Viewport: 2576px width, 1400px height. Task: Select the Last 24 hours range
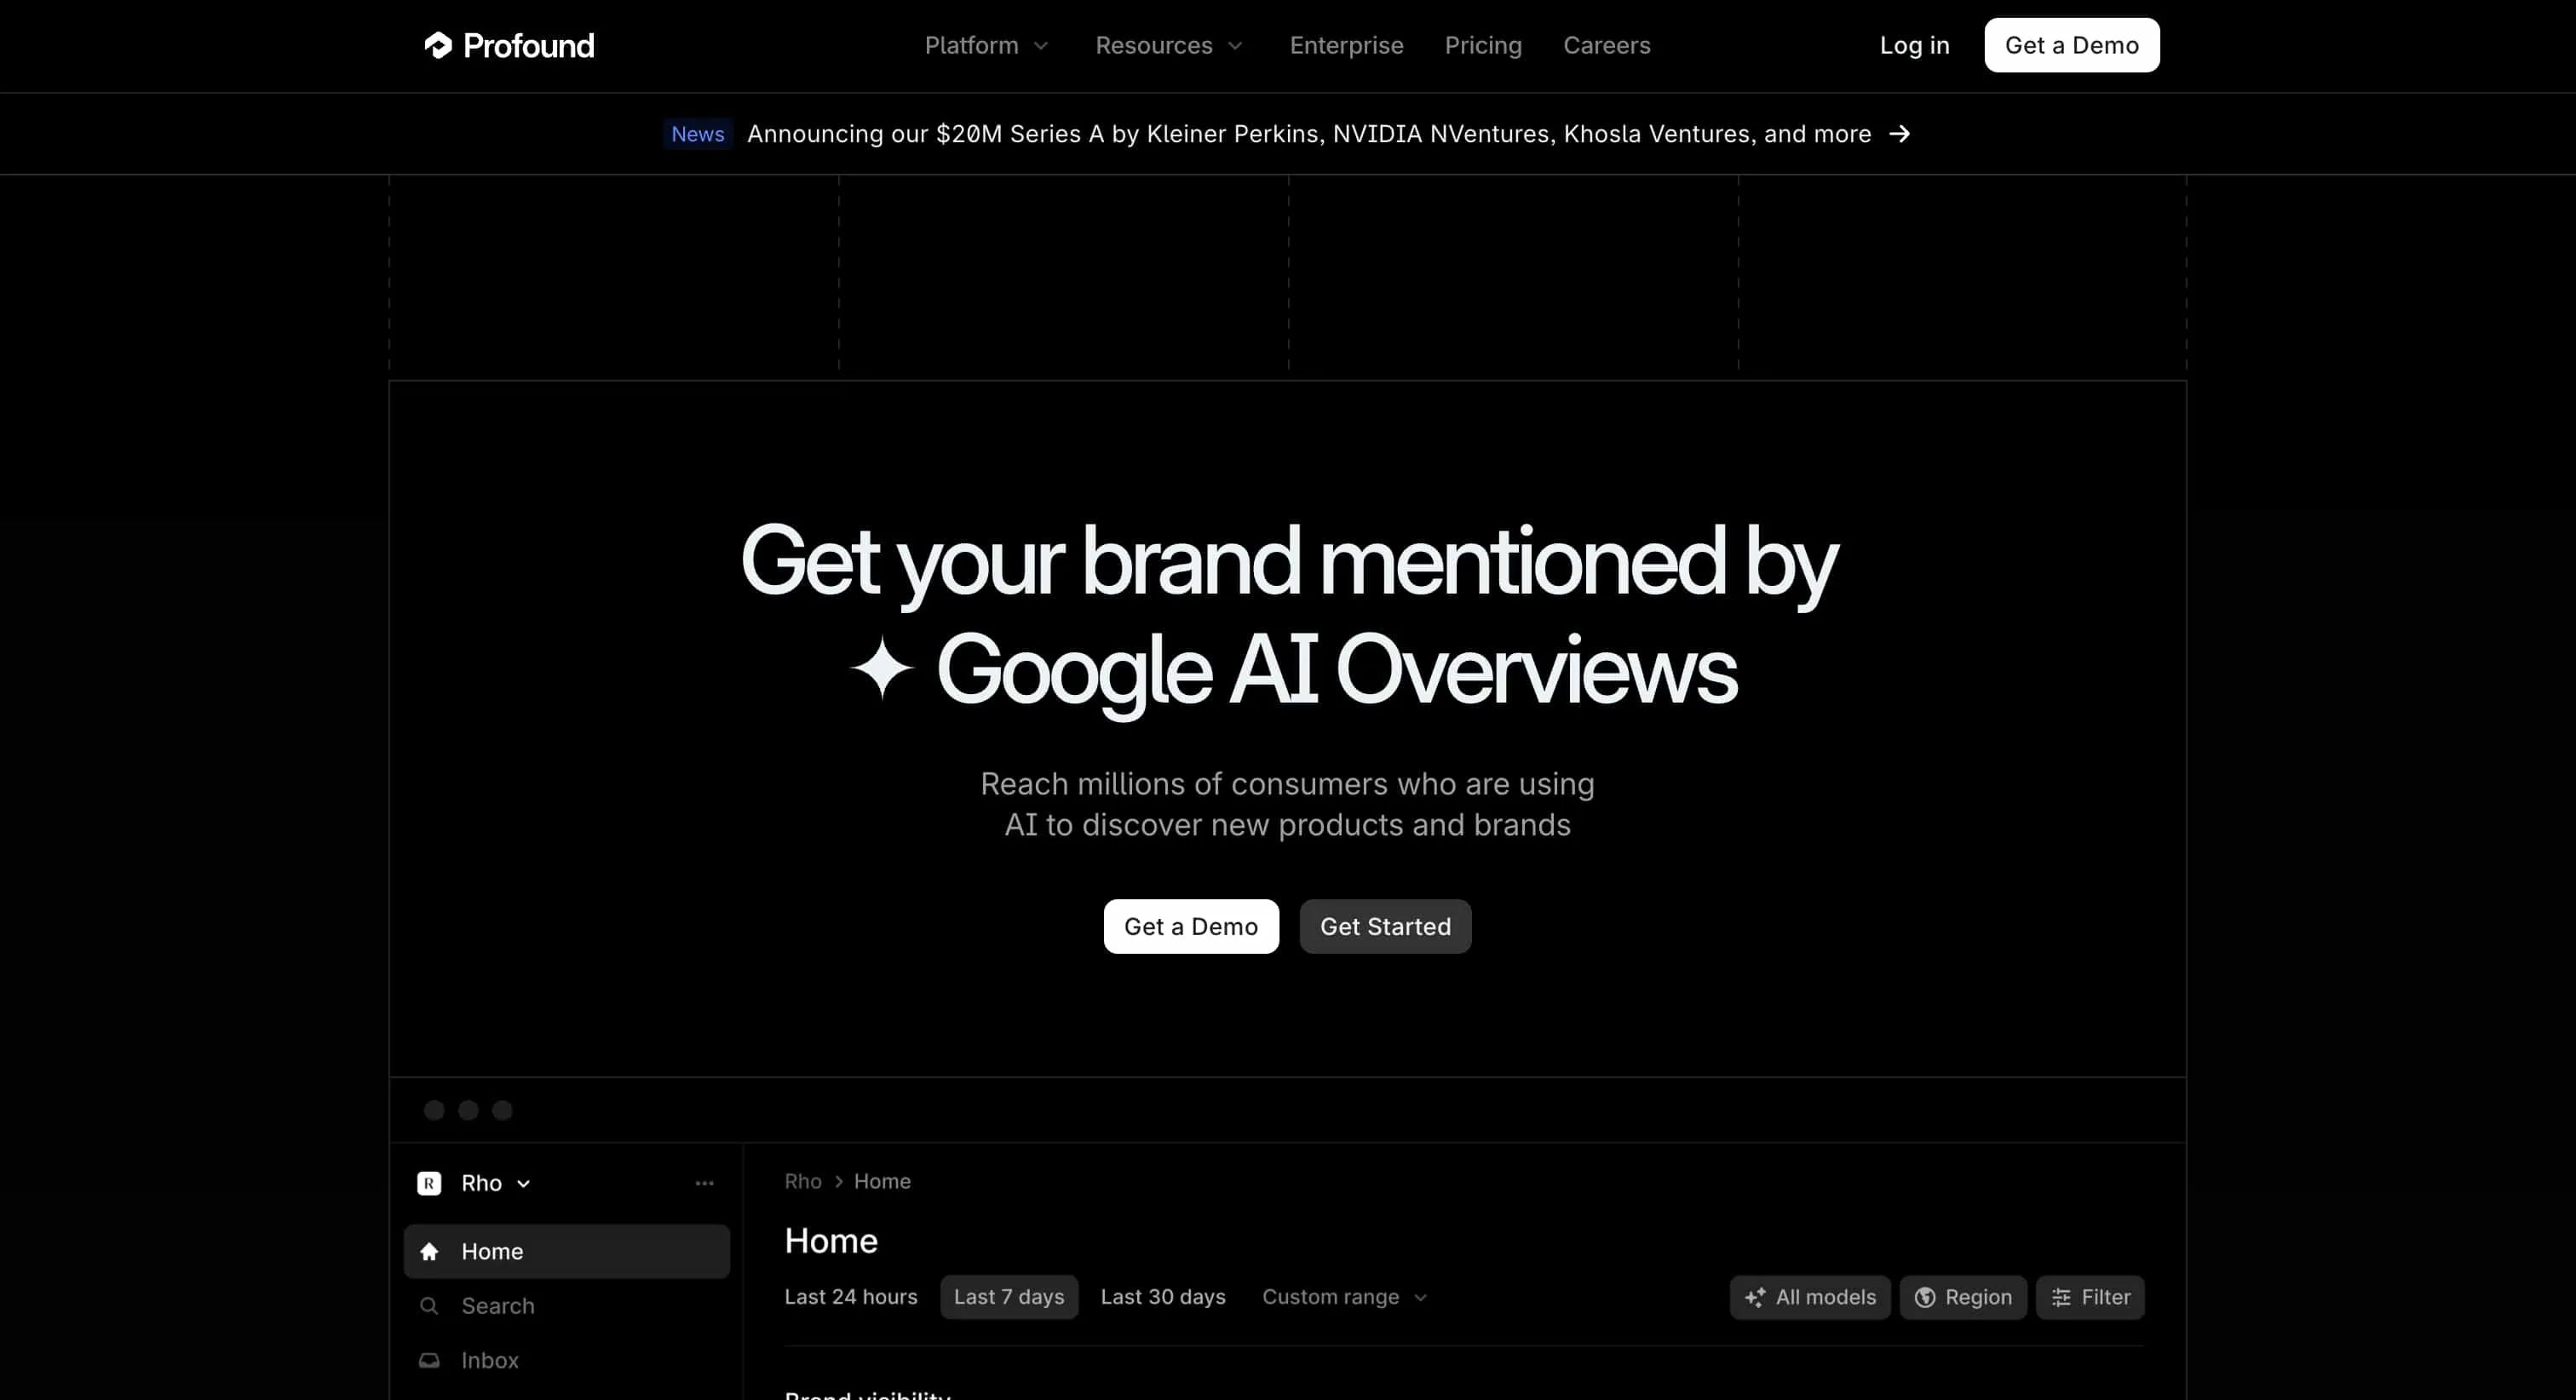850,1297
